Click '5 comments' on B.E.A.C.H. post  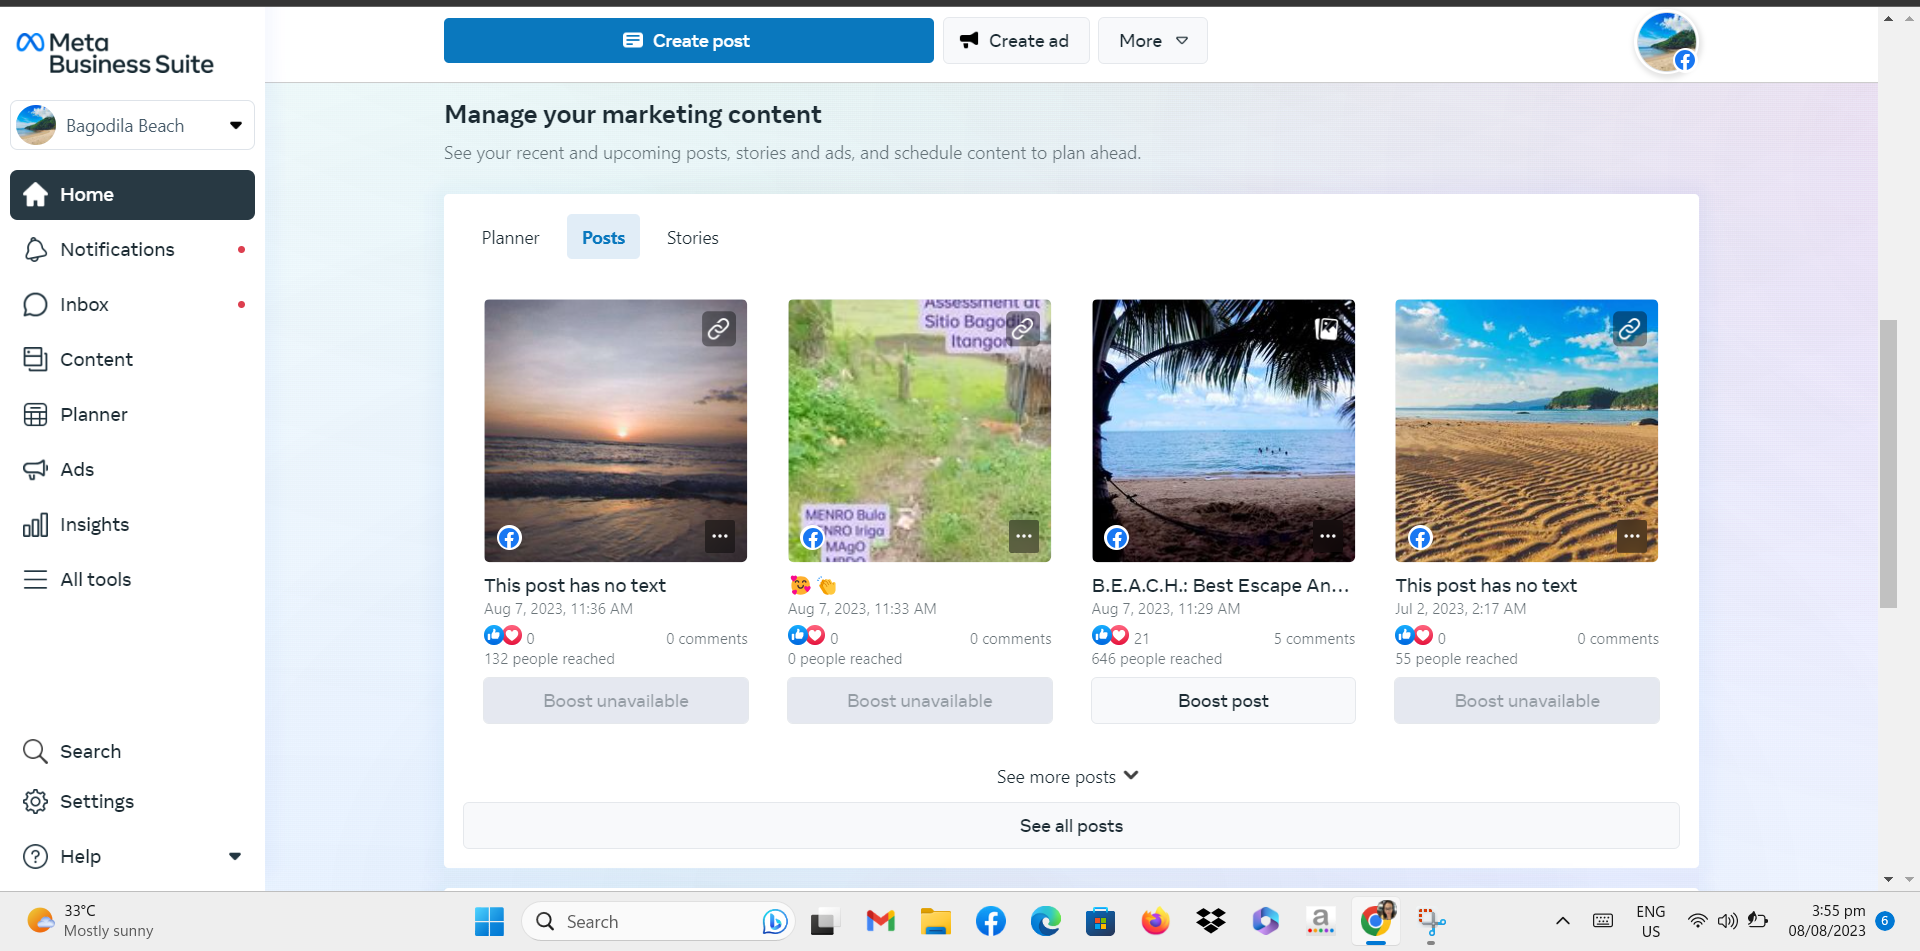coord(1314,639)
